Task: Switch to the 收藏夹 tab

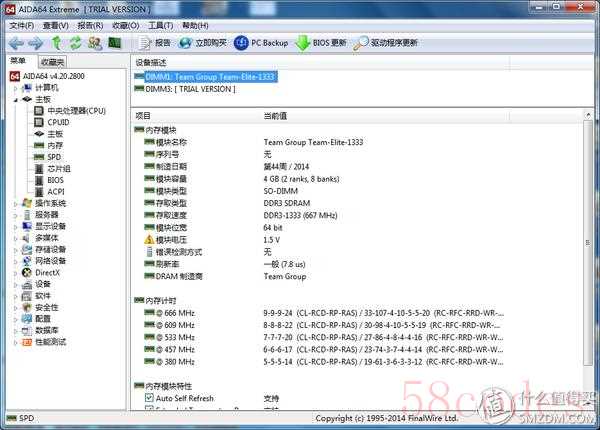Action: point(52,62)
